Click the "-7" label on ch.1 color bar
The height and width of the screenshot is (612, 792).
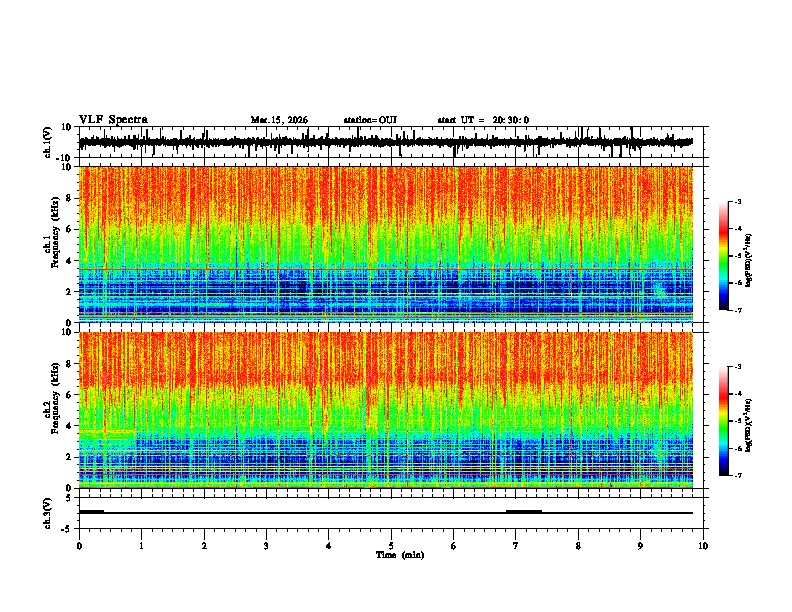[738, 310]
